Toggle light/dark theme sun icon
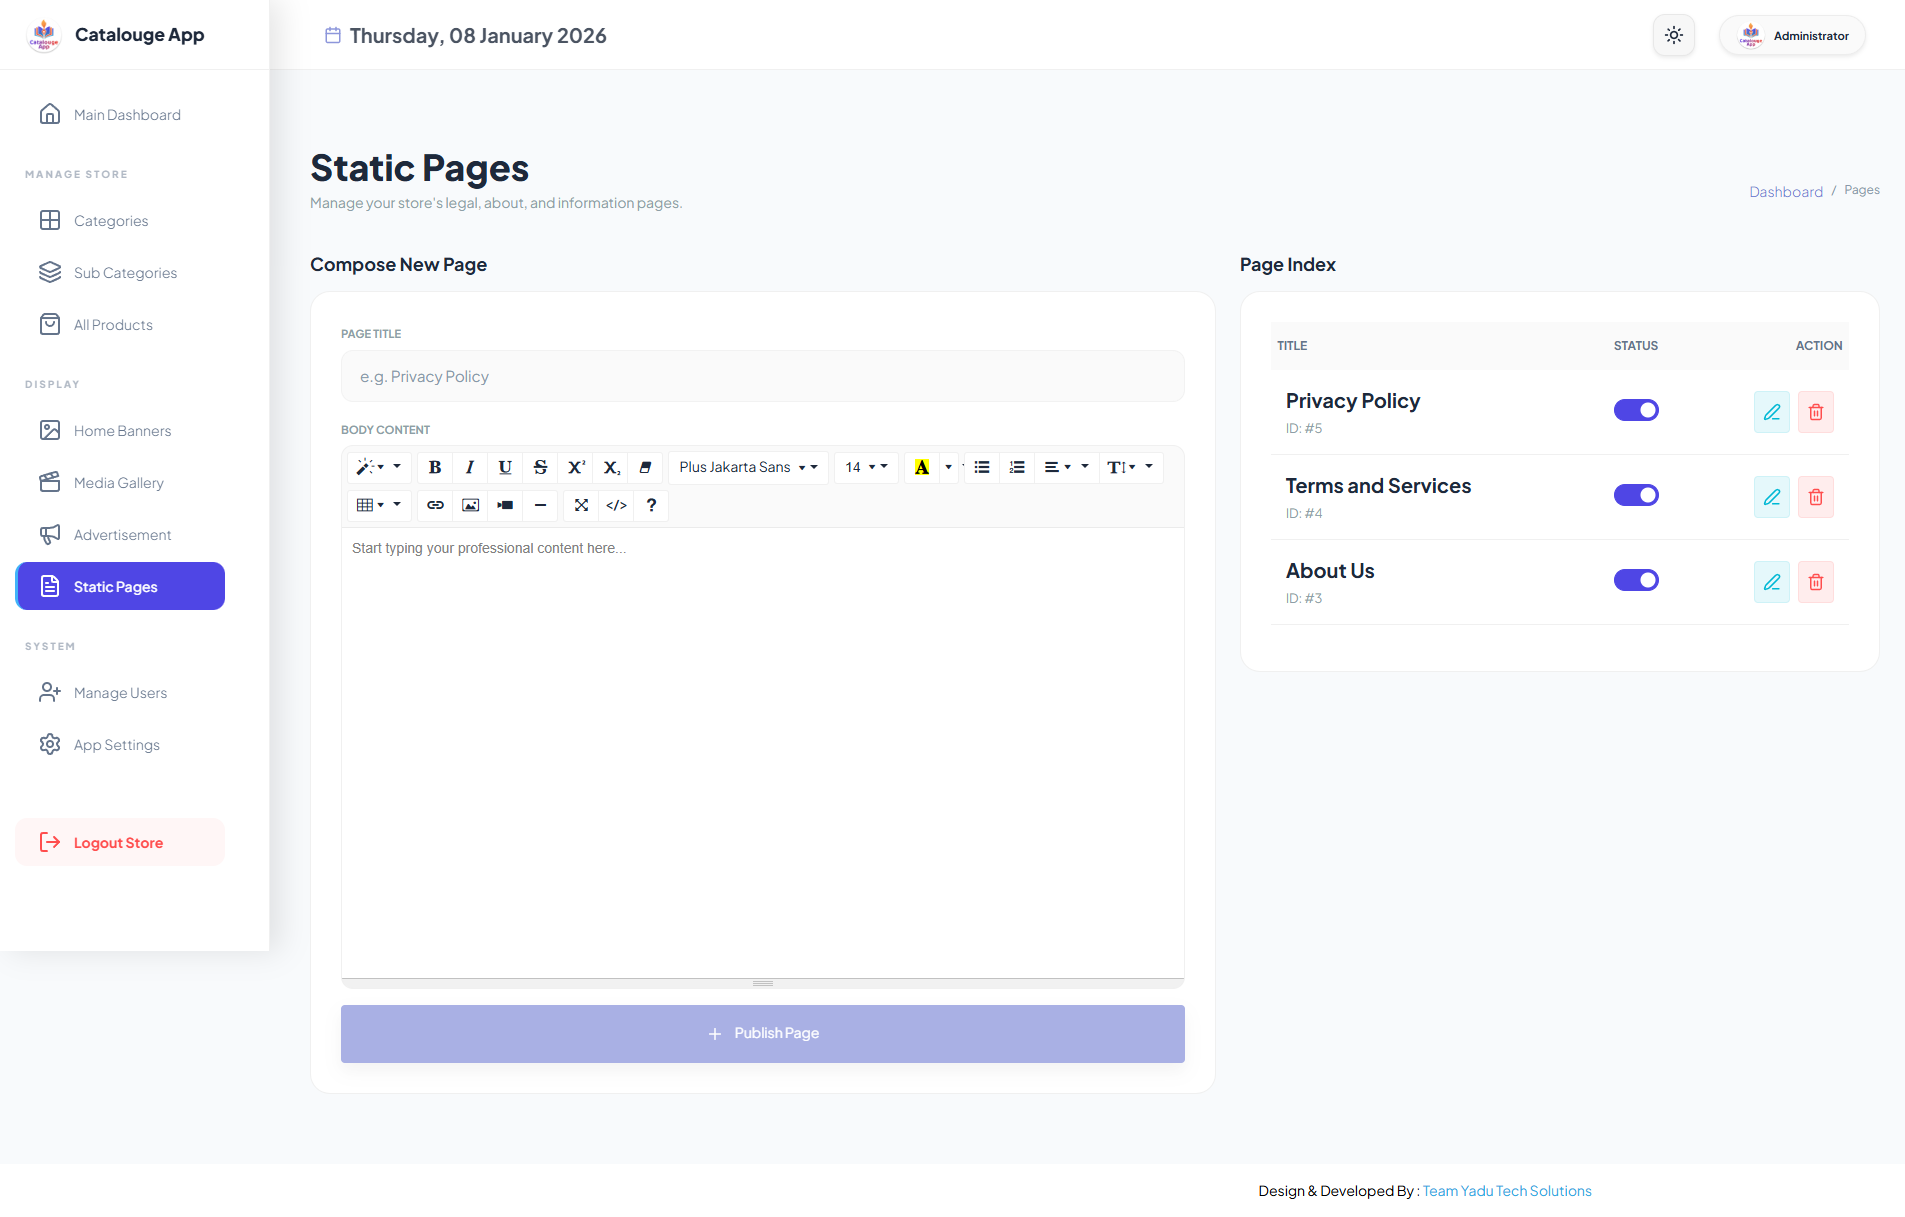Screen dimensions: 1905x1217 1674,35
